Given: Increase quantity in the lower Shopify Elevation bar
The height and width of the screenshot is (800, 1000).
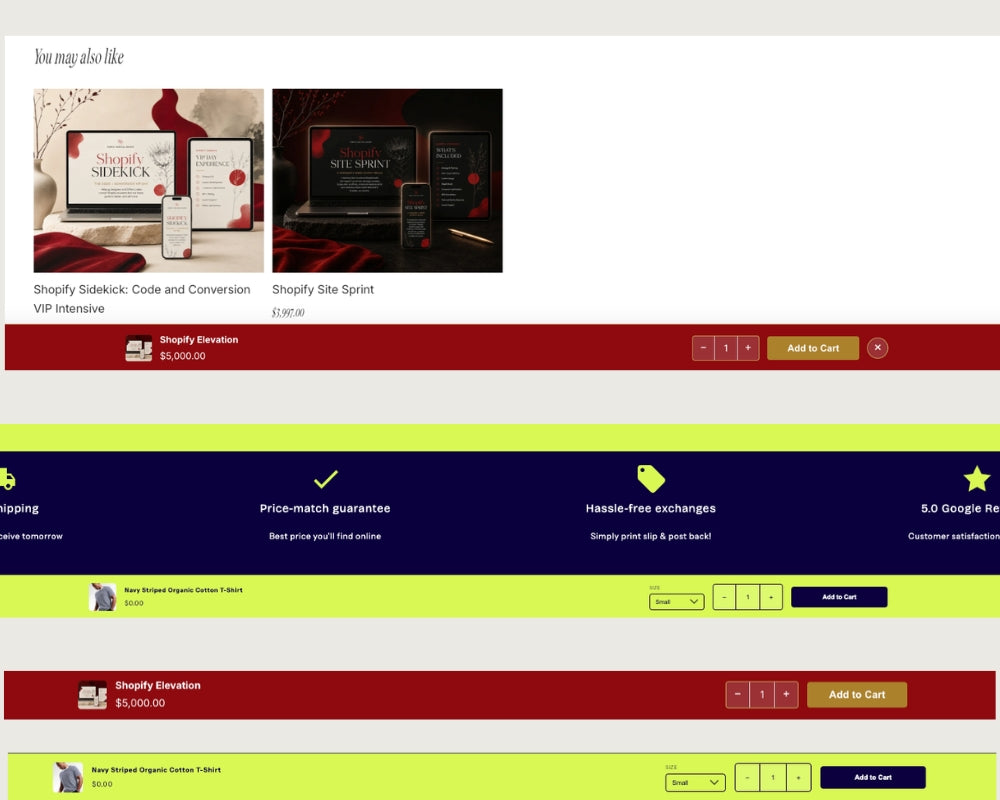Looking at the screenshot, I should coord(786,694).
